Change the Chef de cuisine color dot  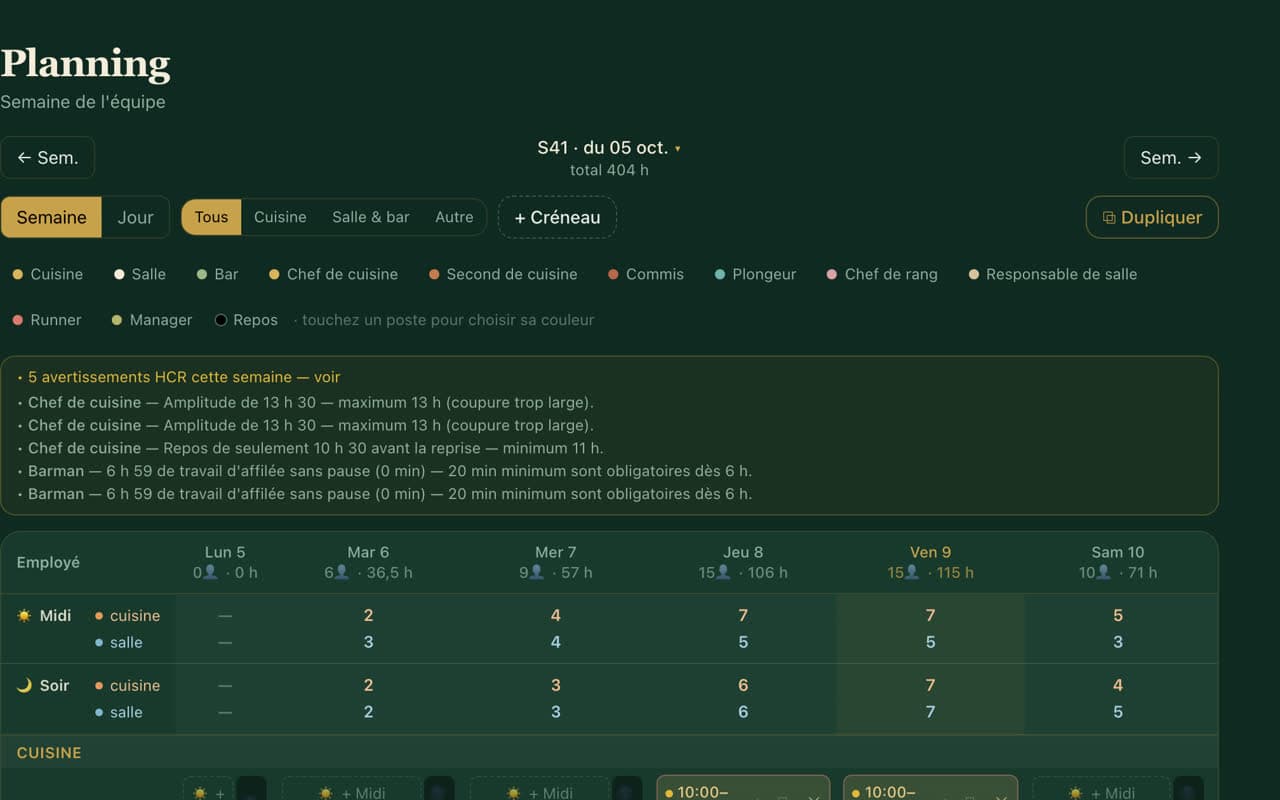pyautogui.click(x=274, y=274)
